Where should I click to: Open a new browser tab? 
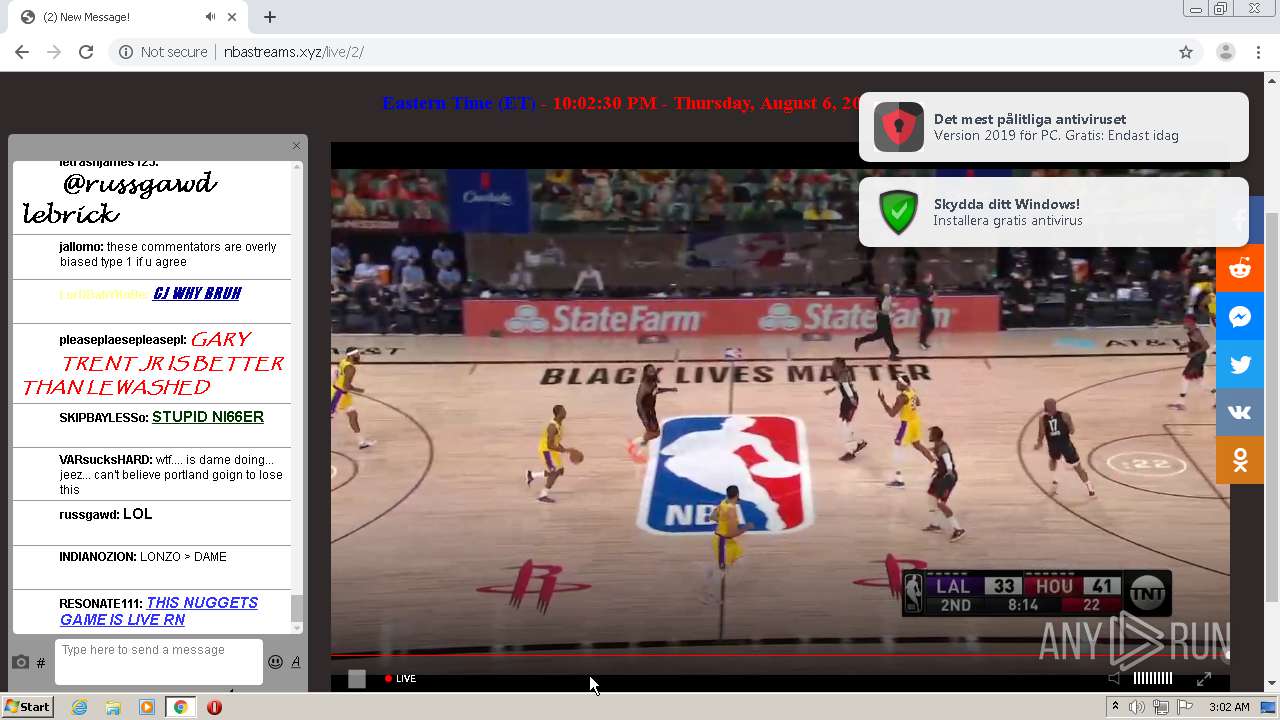pyautogui.click(x=270, y=17)
